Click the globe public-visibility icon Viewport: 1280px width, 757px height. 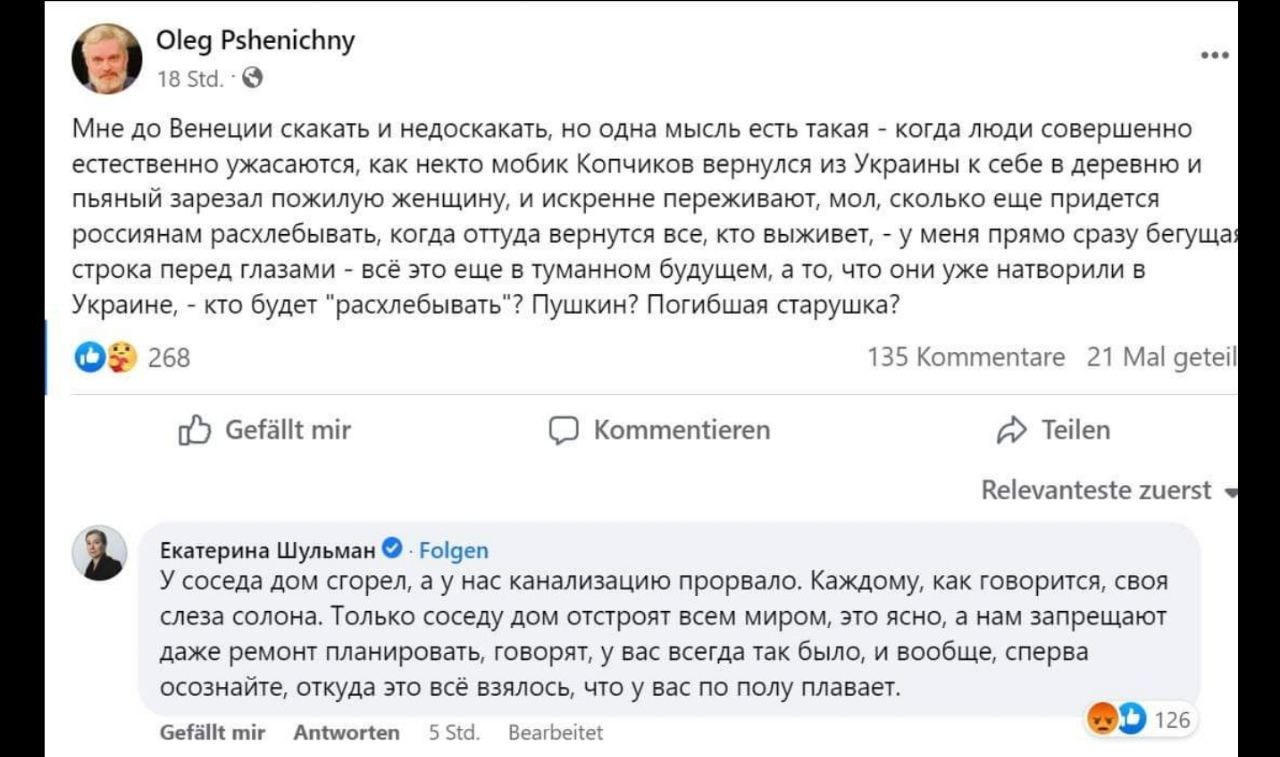[x=254, y=77]
